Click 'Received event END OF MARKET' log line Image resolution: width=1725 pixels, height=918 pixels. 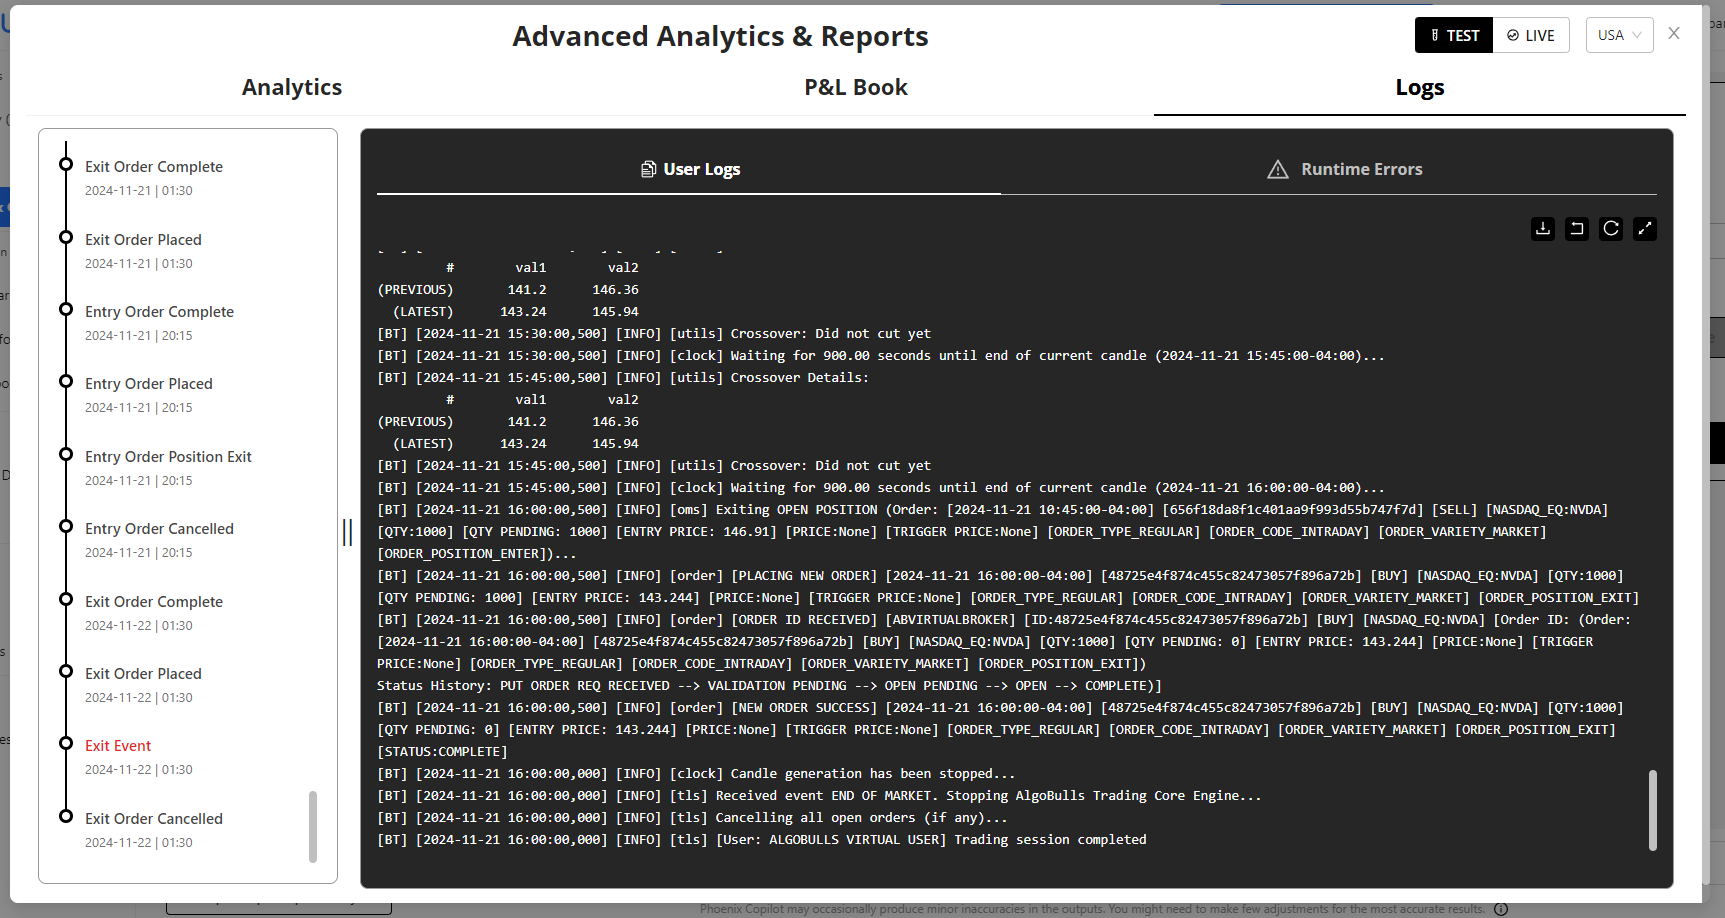coord(819,796)
